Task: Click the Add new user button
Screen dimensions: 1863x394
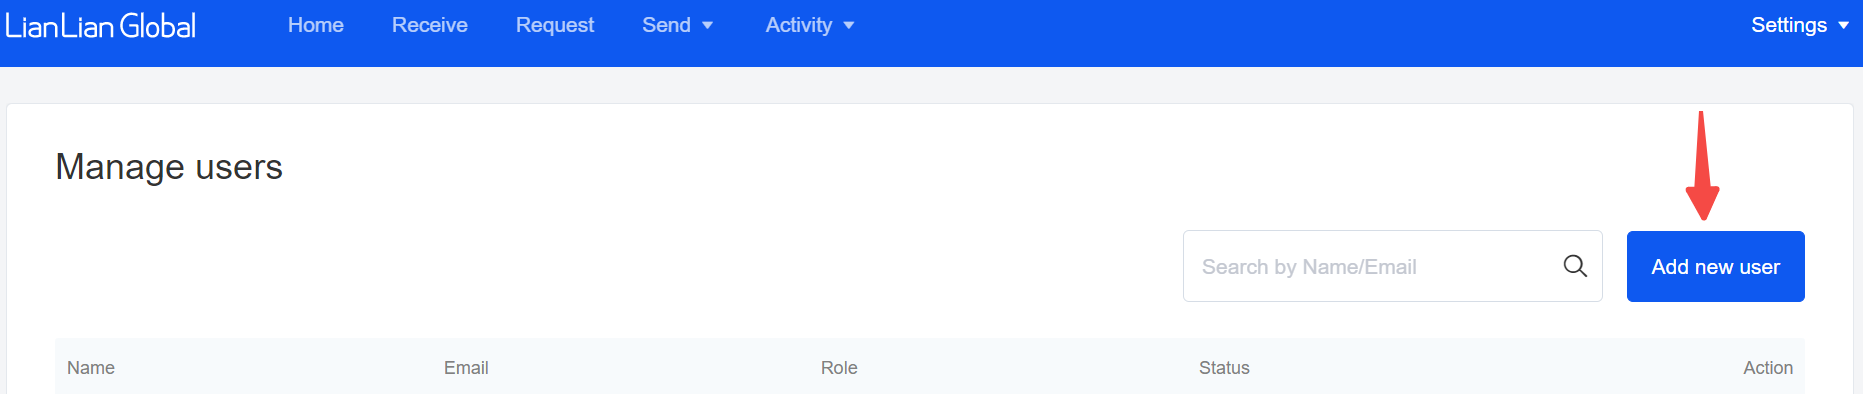Action: pyautogui.click(x=1715, y=266)
